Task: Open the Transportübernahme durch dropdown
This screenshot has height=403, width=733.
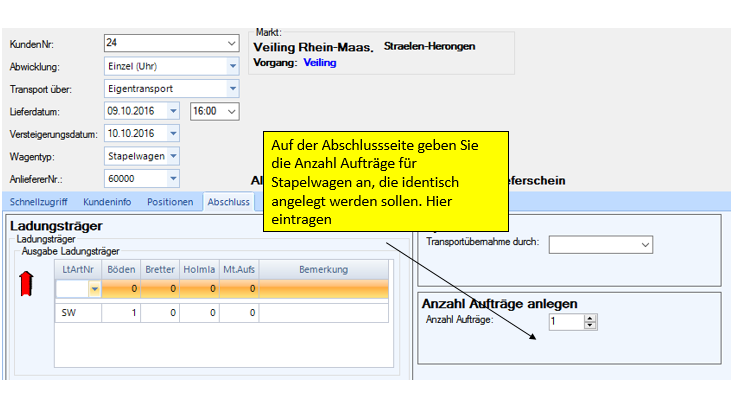Action: point(645,243)
